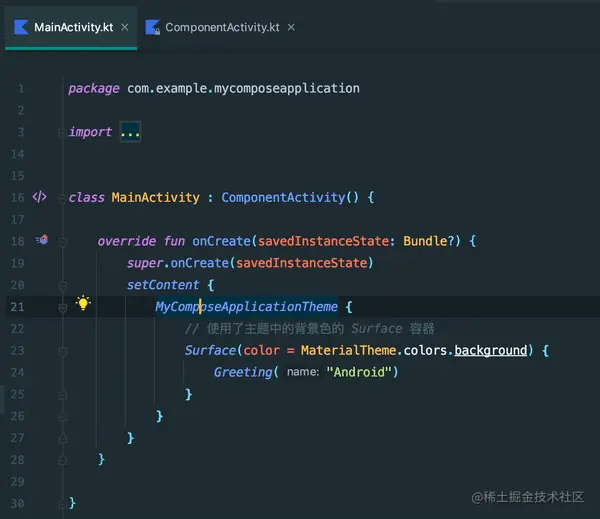Close the ComponentActivity.kt tab
Image resolution: width=600 pixels, height=519 pixels.
(291, 27)
